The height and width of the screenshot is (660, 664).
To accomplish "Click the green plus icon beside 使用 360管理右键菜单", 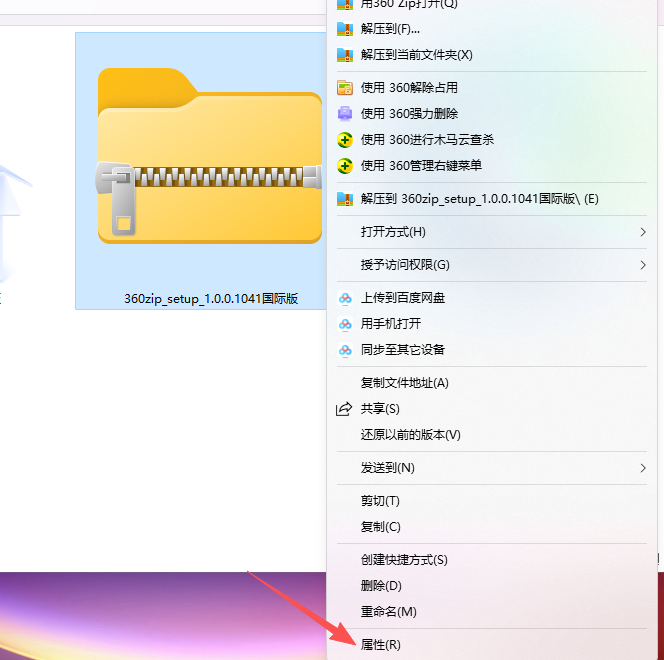I will coord(345,166).
